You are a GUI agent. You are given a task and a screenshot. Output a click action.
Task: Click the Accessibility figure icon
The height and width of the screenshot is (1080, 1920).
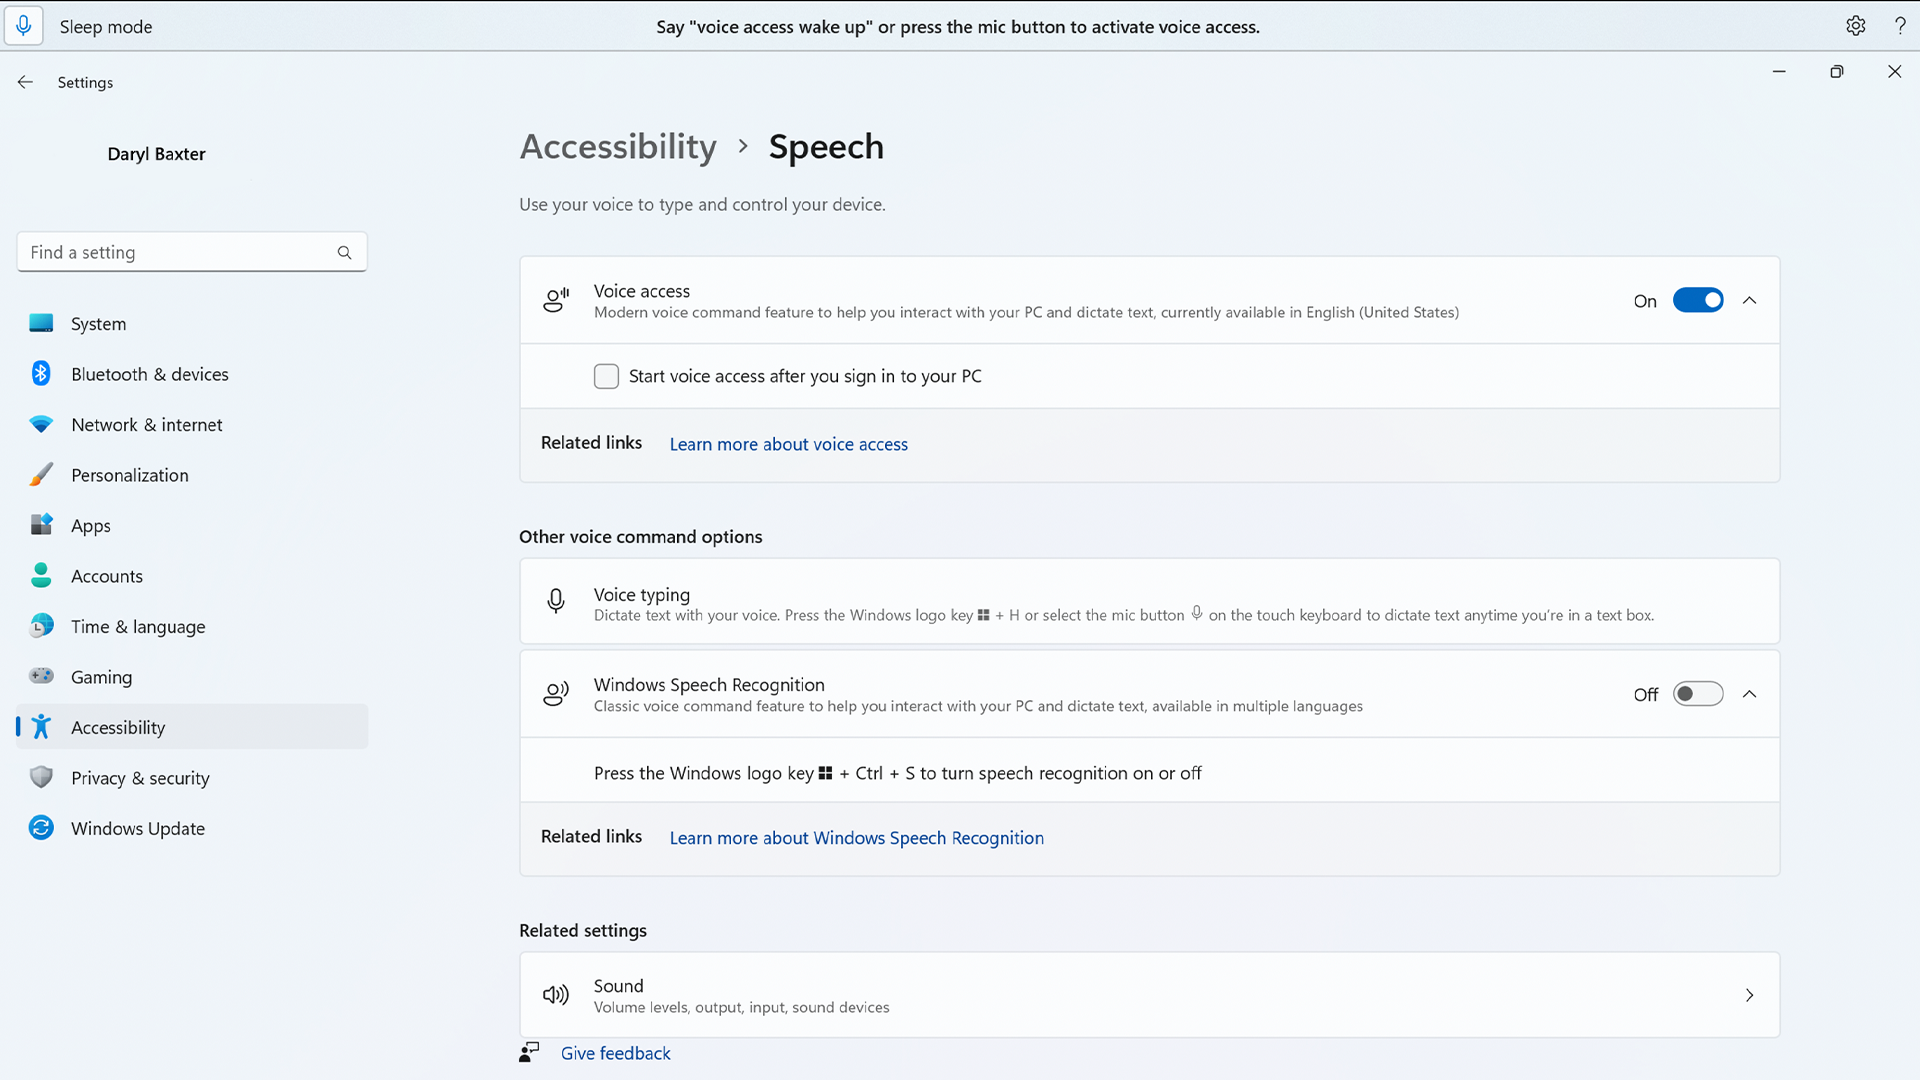click(x=41, y=727)
